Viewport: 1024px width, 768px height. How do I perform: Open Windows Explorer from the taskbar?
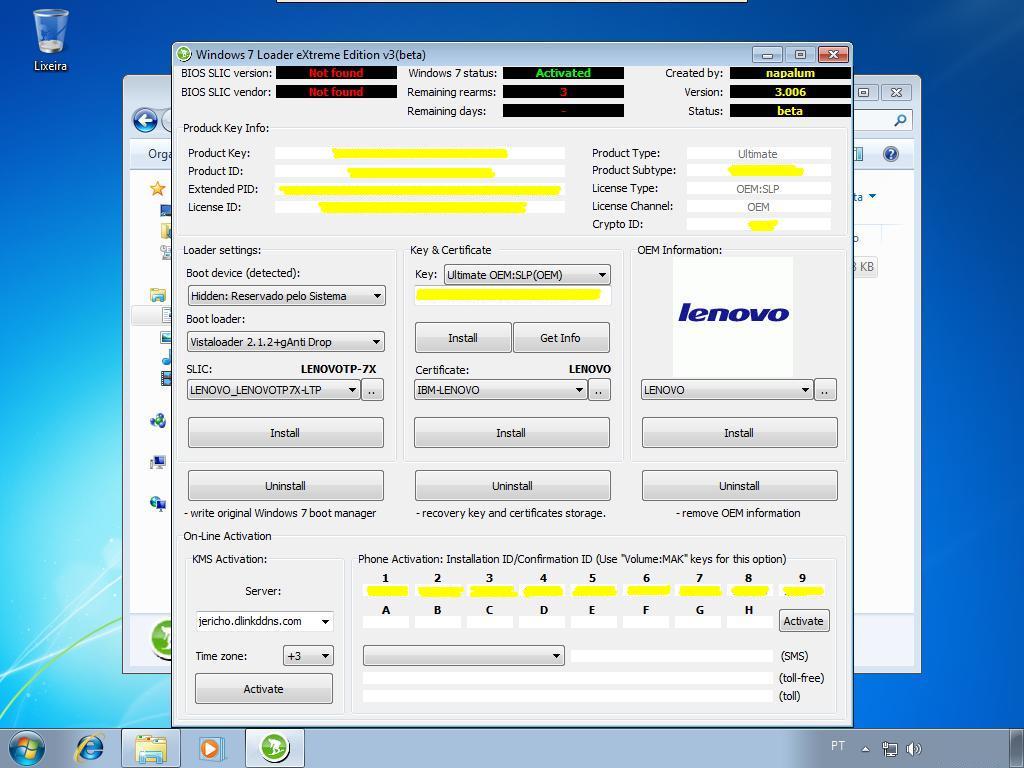(x=151, y=748)
